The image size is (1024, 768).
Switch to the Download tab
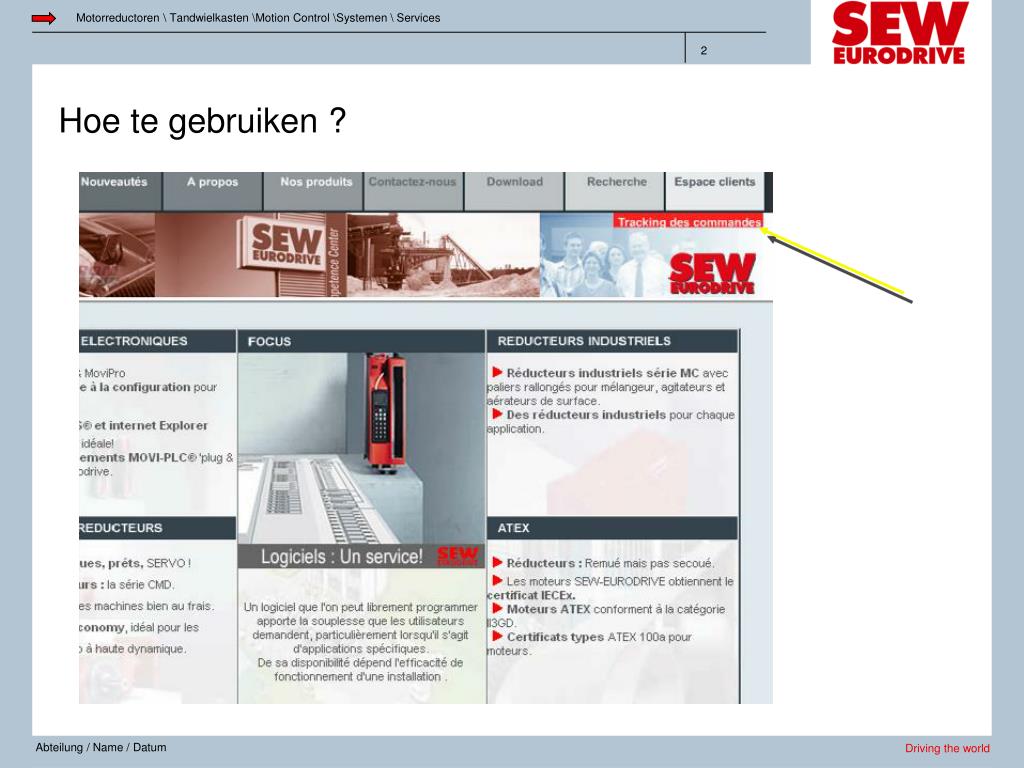tap(515, 191)
